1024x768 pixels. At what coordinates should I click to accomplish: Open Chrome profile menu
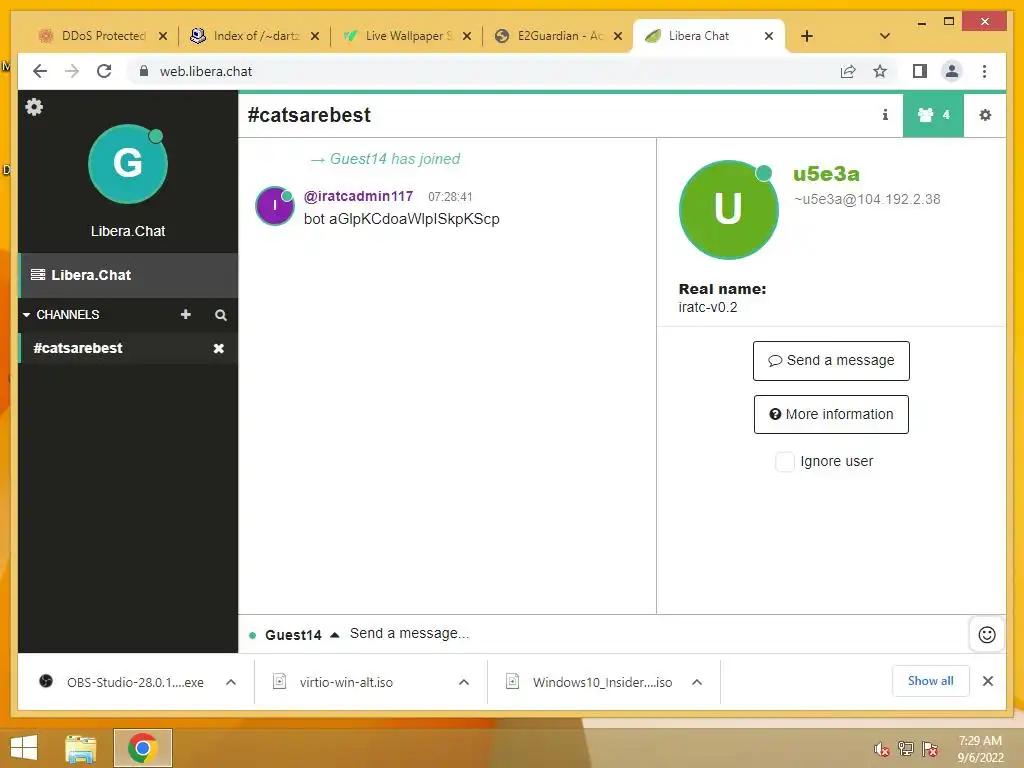(x=952, y=71)
